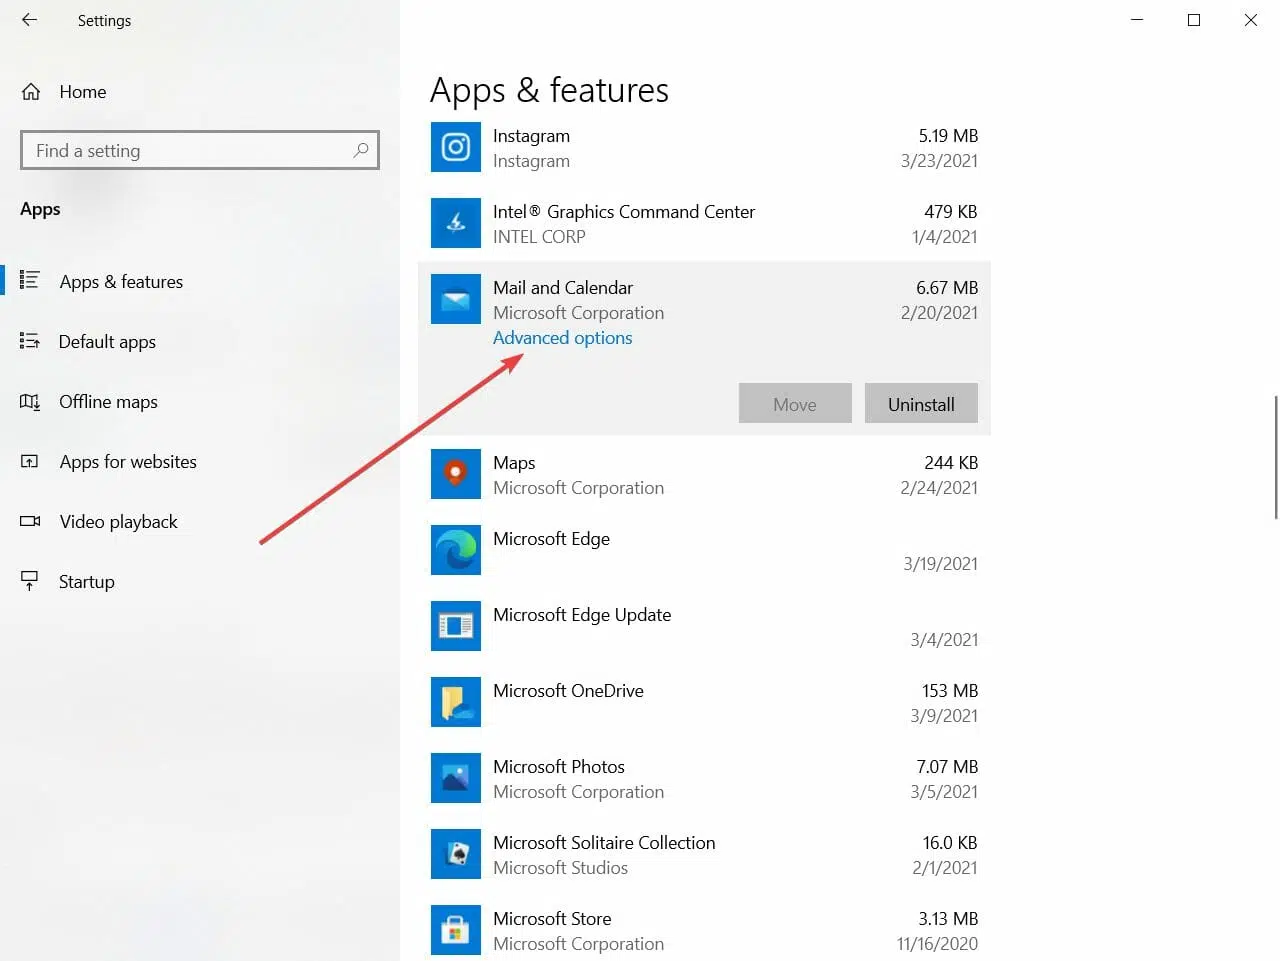Click the 11/16/2020 install date
Screen dimensions: 1280x961
pyautogui.click(x=937, y=944)
